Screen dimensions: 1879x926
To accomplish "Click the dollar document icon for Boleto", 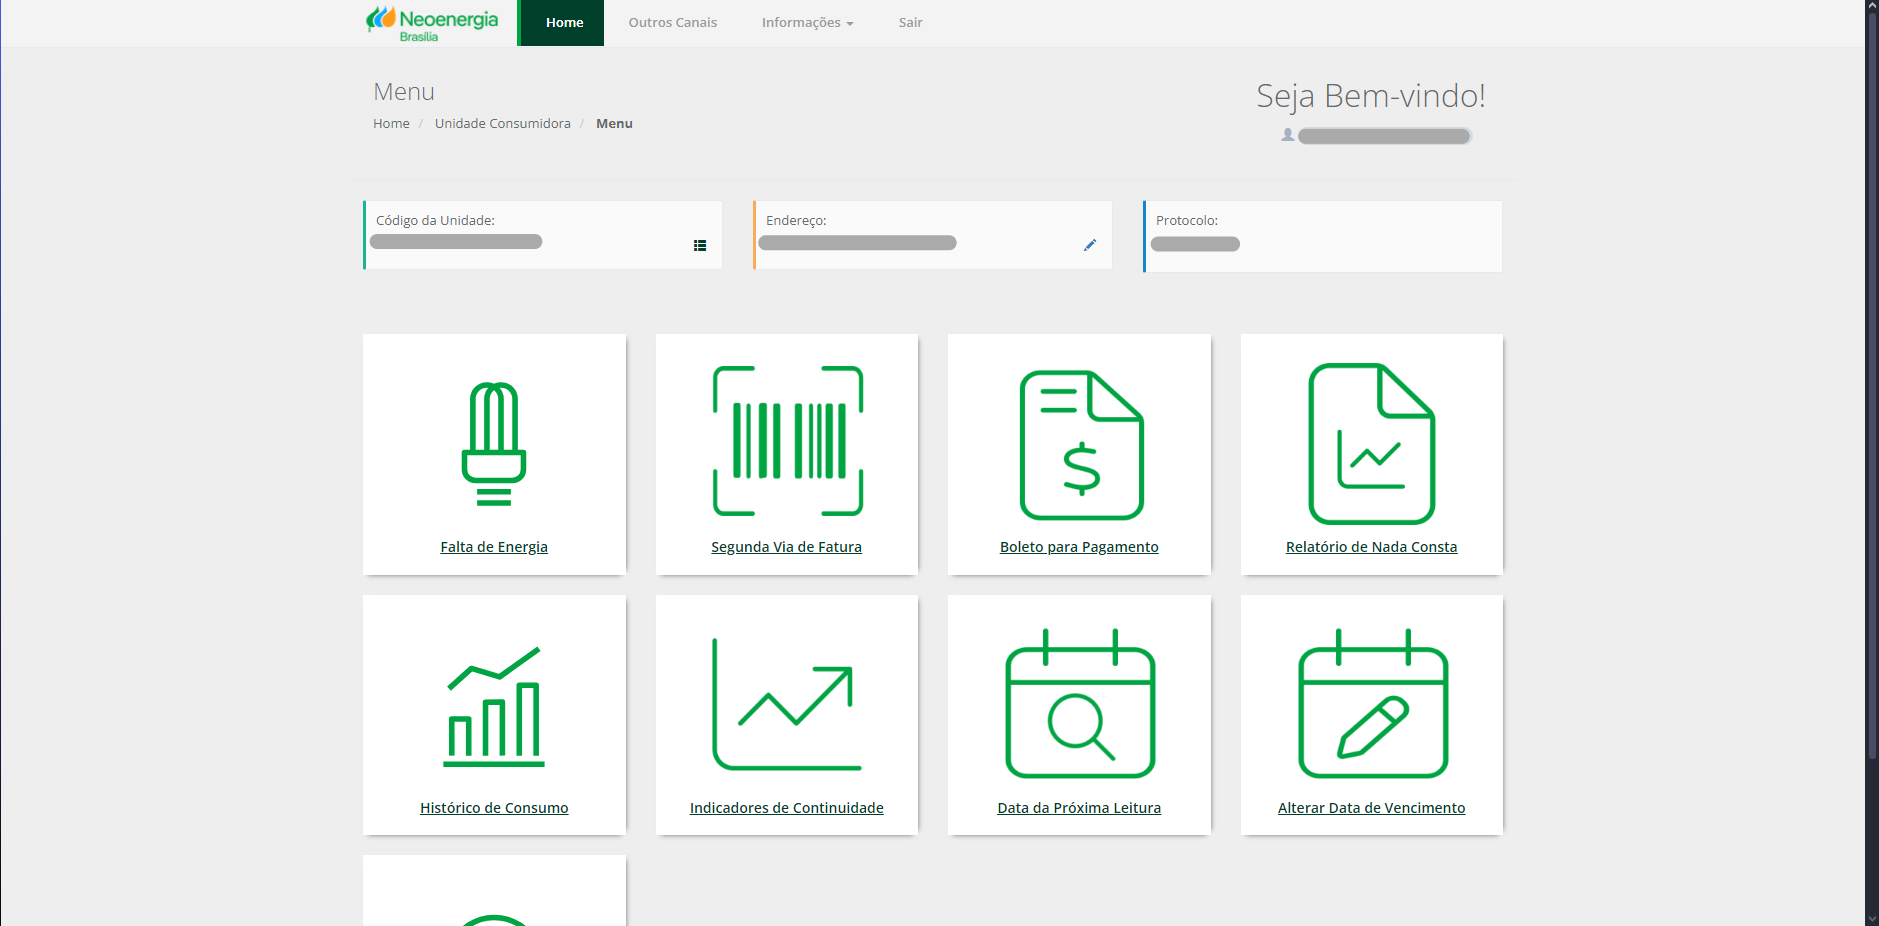I will coord(1081,445).
